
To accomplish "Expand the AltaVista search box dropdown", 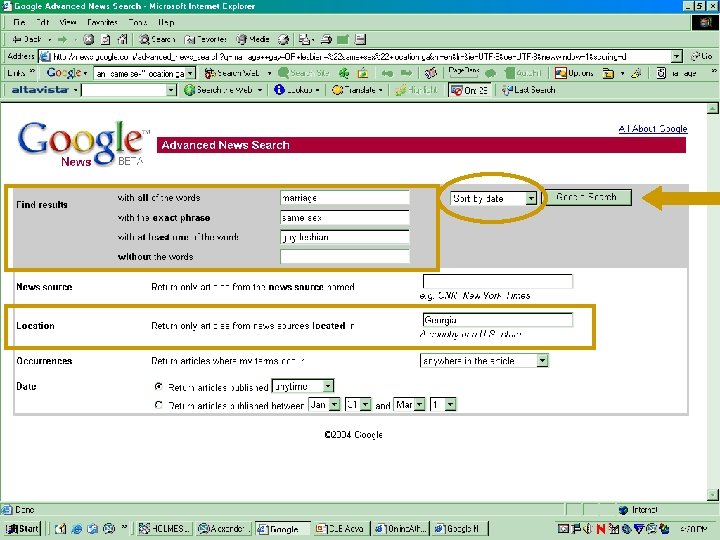I will [171, 90].
